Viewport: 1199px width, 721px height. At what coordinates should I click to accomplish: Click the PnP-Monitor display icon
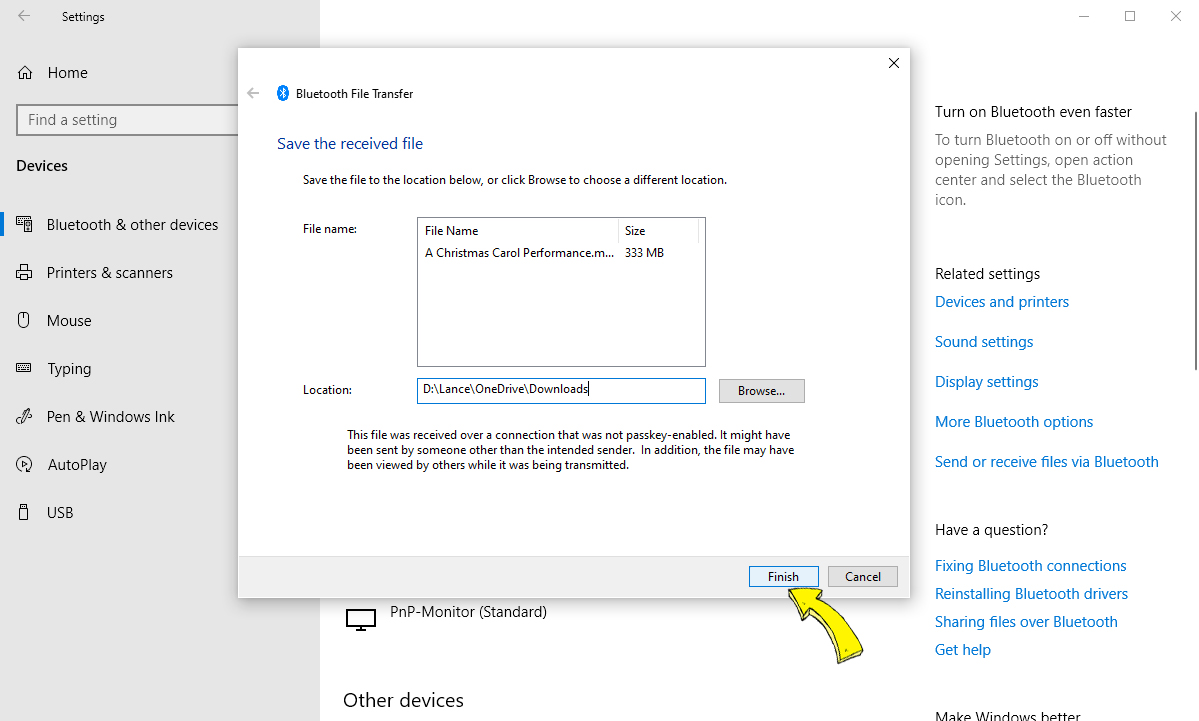(x=361, y=619)
